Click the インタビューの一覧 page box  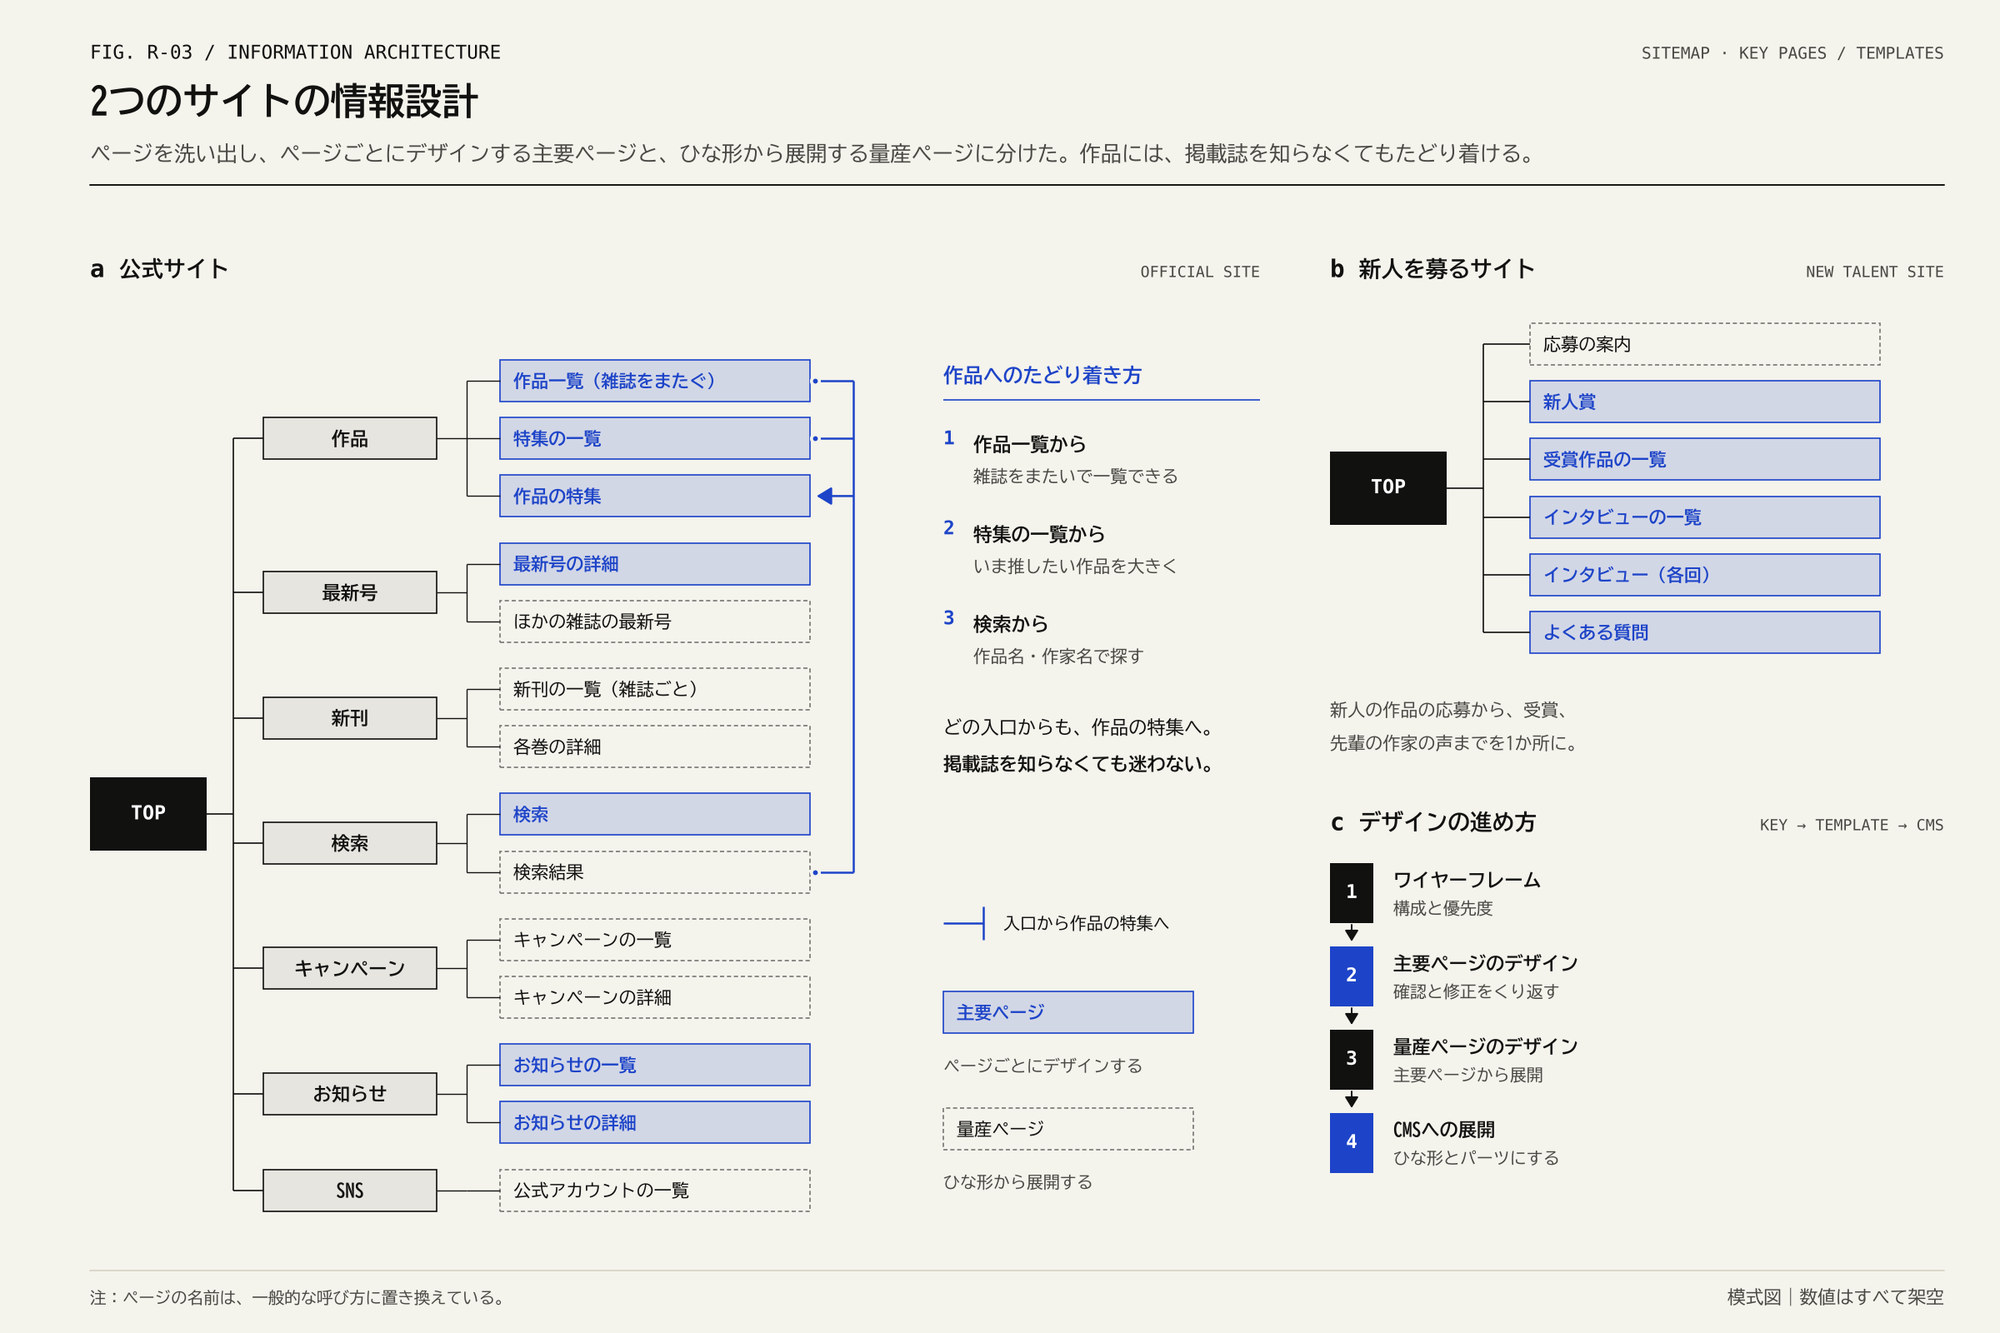[x=1705, y=517]
